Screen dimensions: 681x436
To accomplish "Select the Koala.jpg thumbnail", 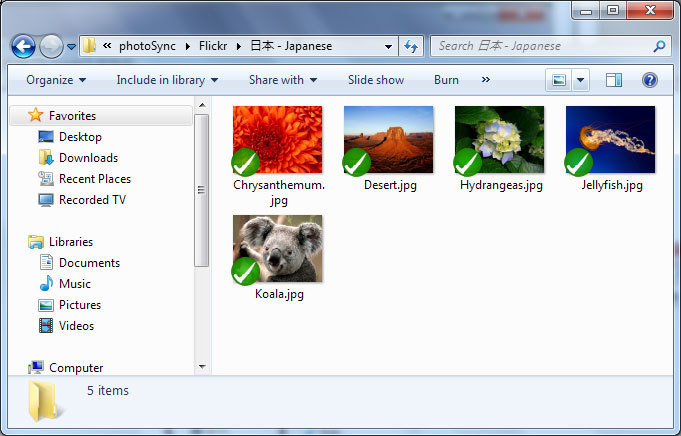I will coord(278,248).
